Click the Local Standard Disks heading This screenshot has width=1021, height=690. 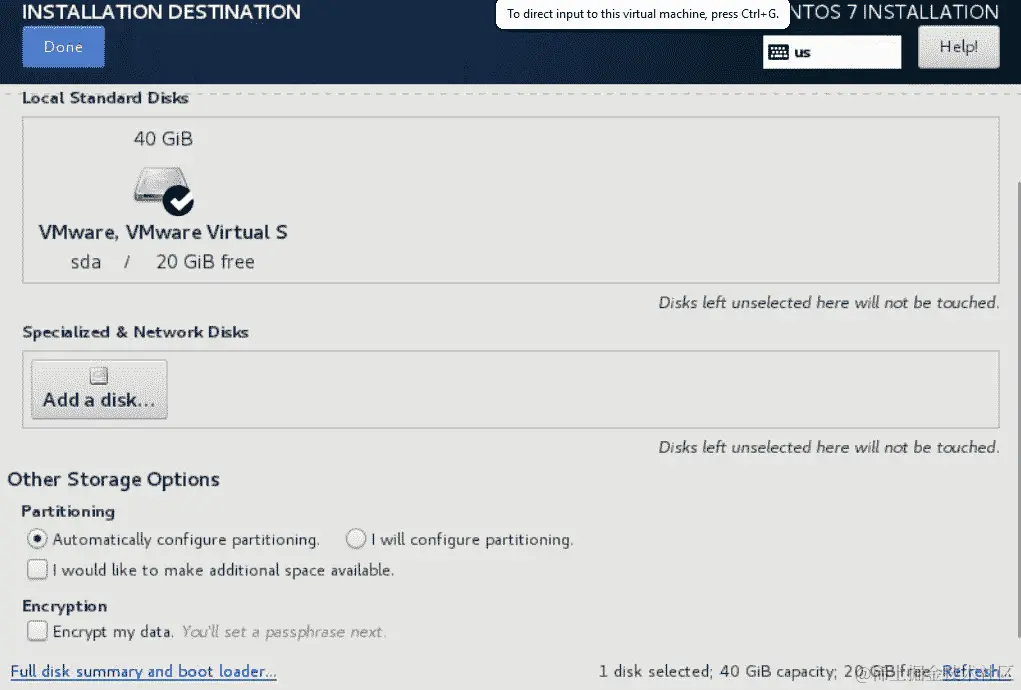(105, 98)
